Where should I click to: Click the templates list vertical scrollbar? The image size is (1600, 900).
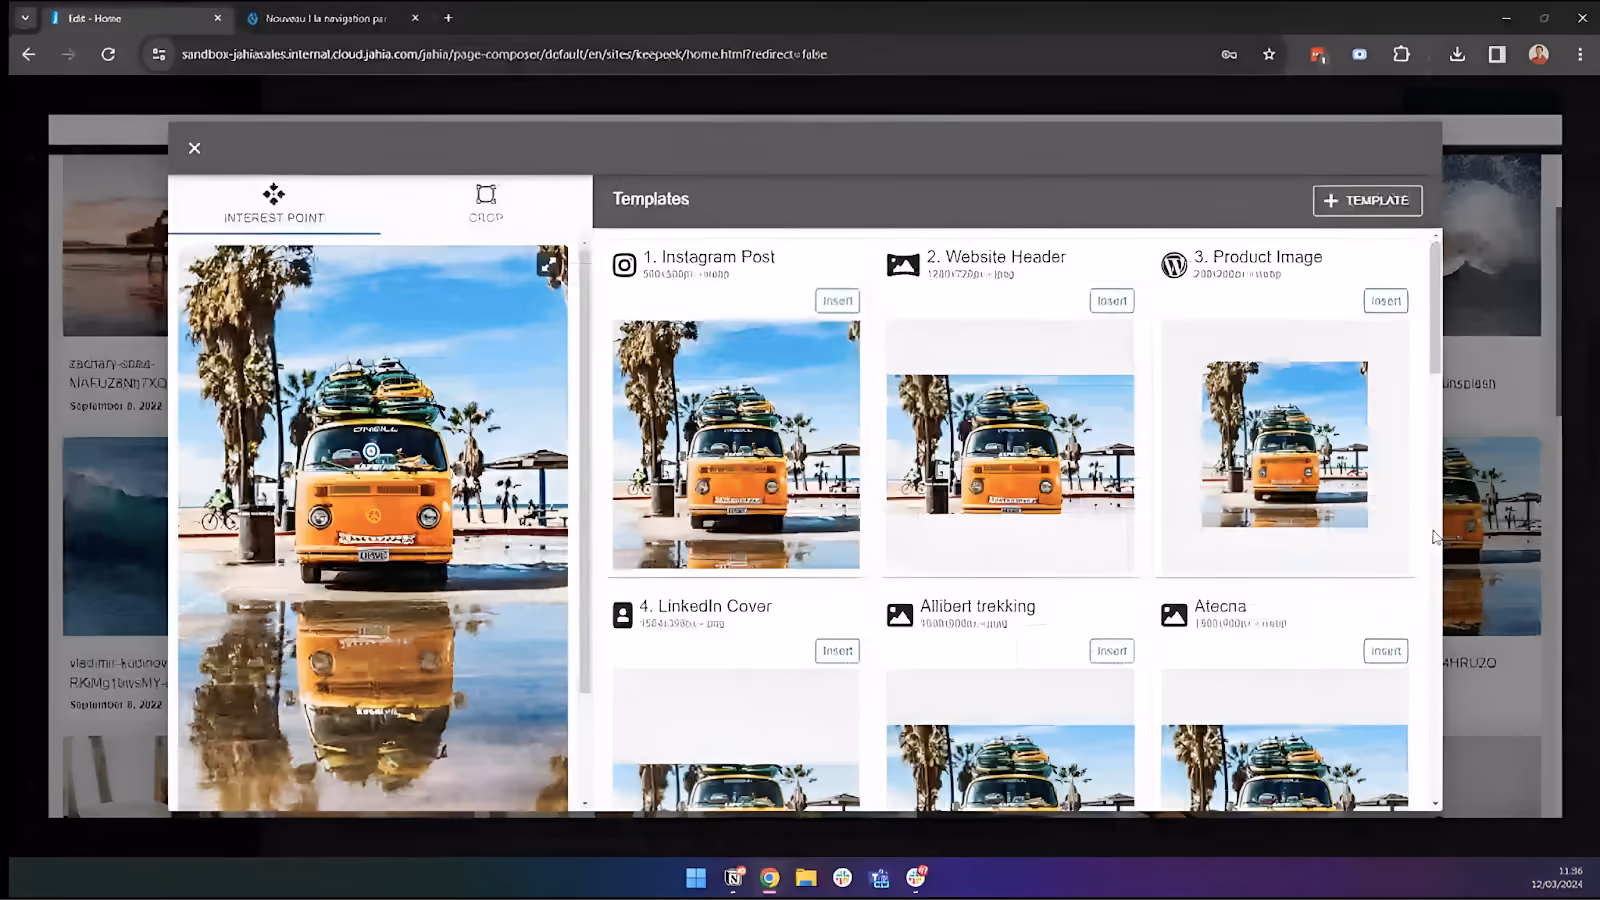pos(1435,308)
